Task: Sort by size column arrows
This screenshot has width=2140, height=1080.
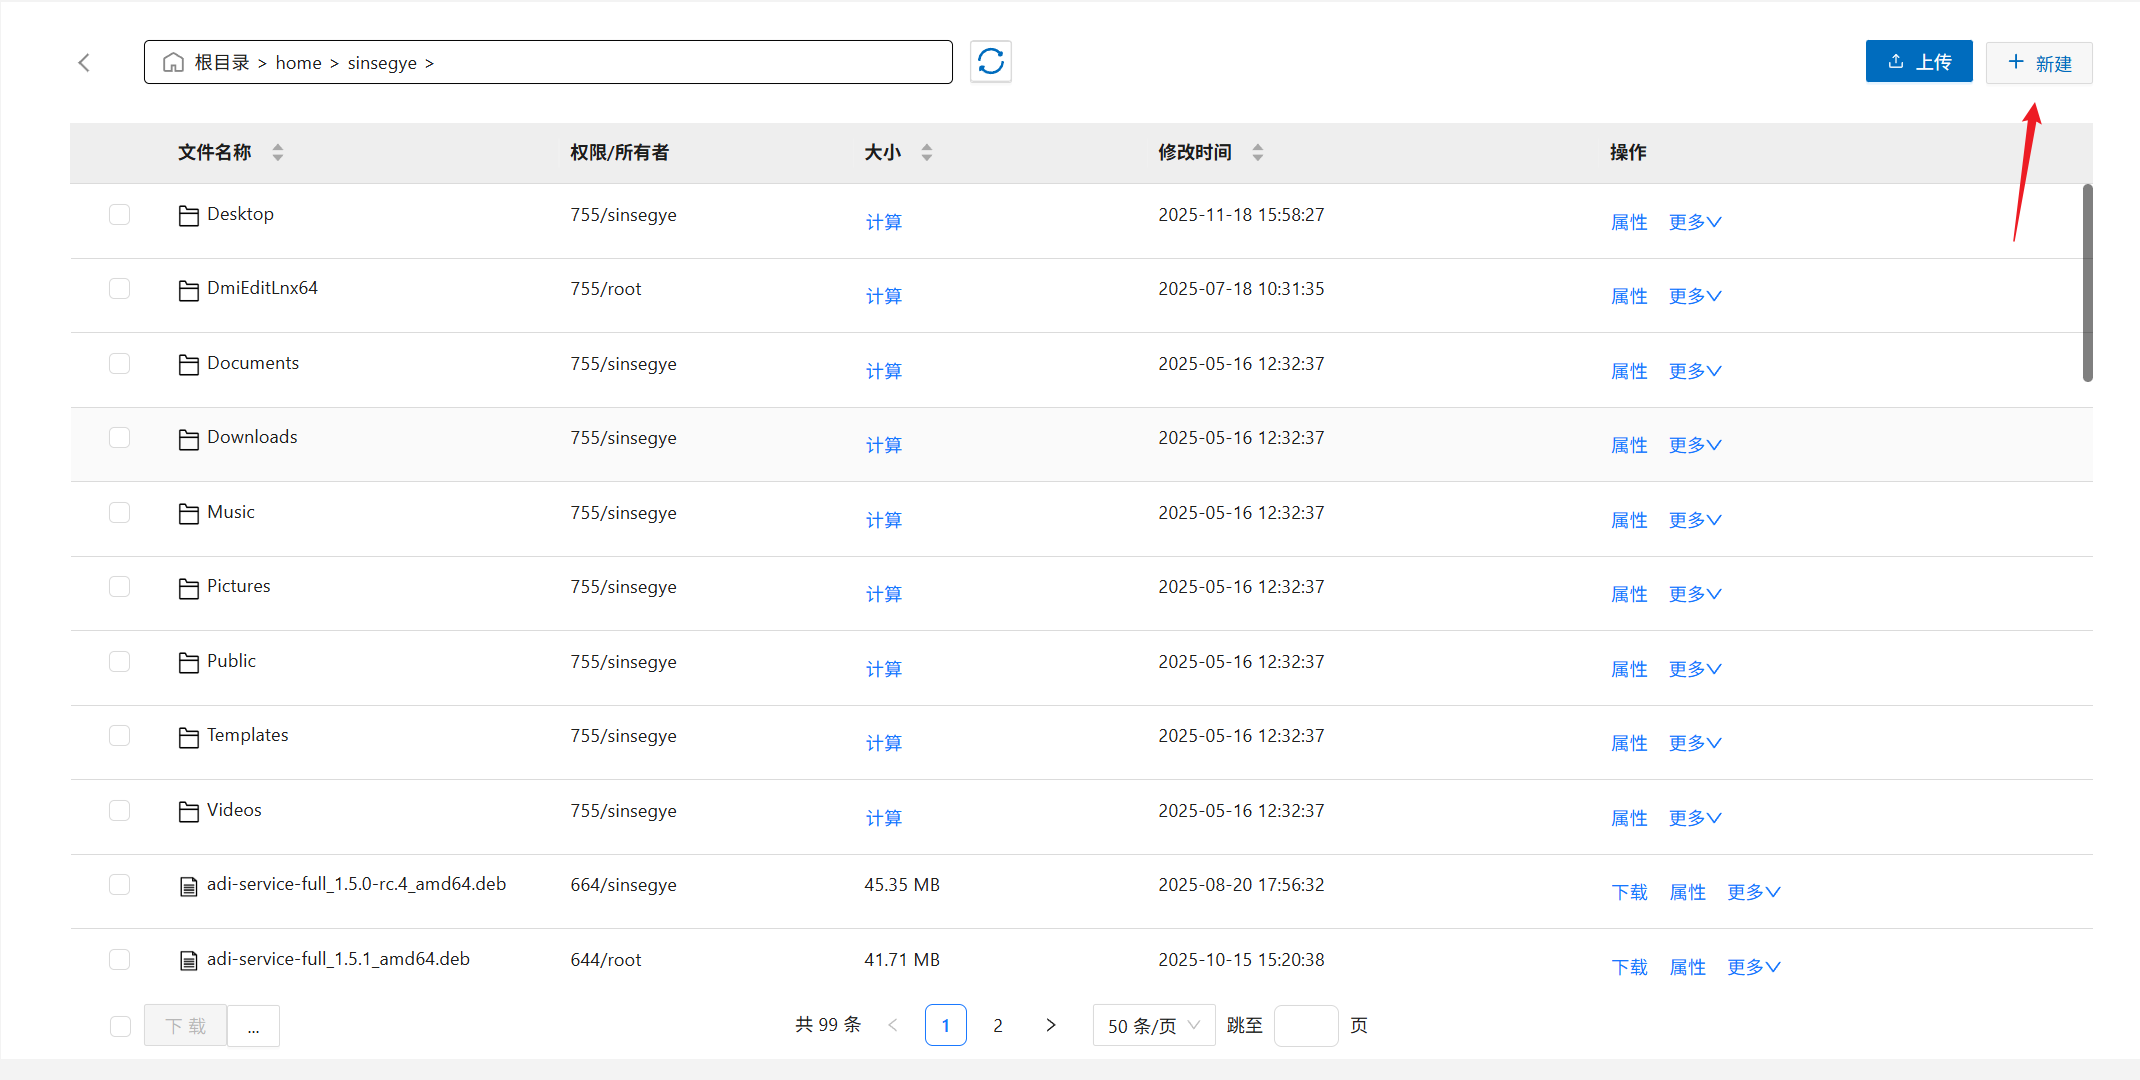Action: click(x=927, y=152)
